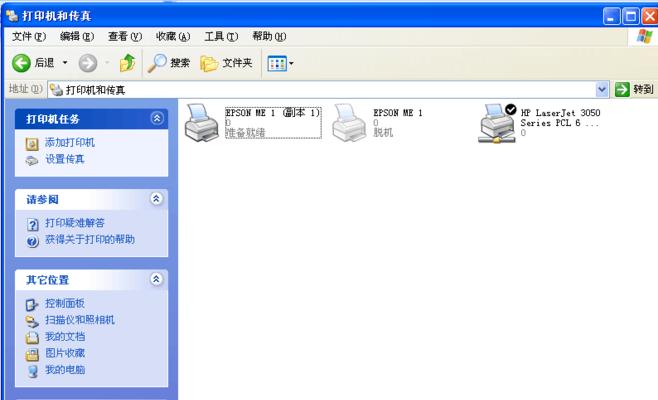Screen dimensions: 658x400
Task: Collapse the 请参阅 panel
Action: click(x=156, y=199)
